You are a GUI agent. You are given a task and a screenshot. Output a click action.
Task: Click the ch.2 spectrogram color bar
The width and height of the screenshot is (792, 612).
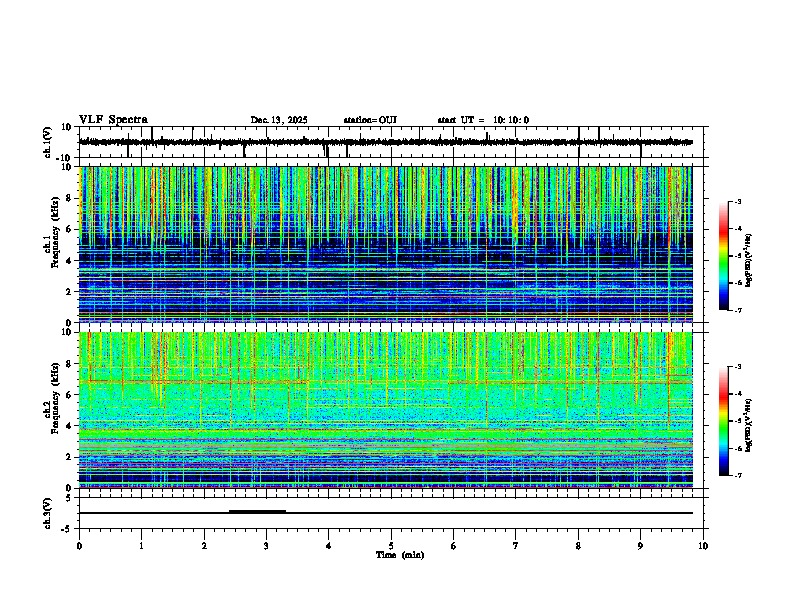coord(723,421)
